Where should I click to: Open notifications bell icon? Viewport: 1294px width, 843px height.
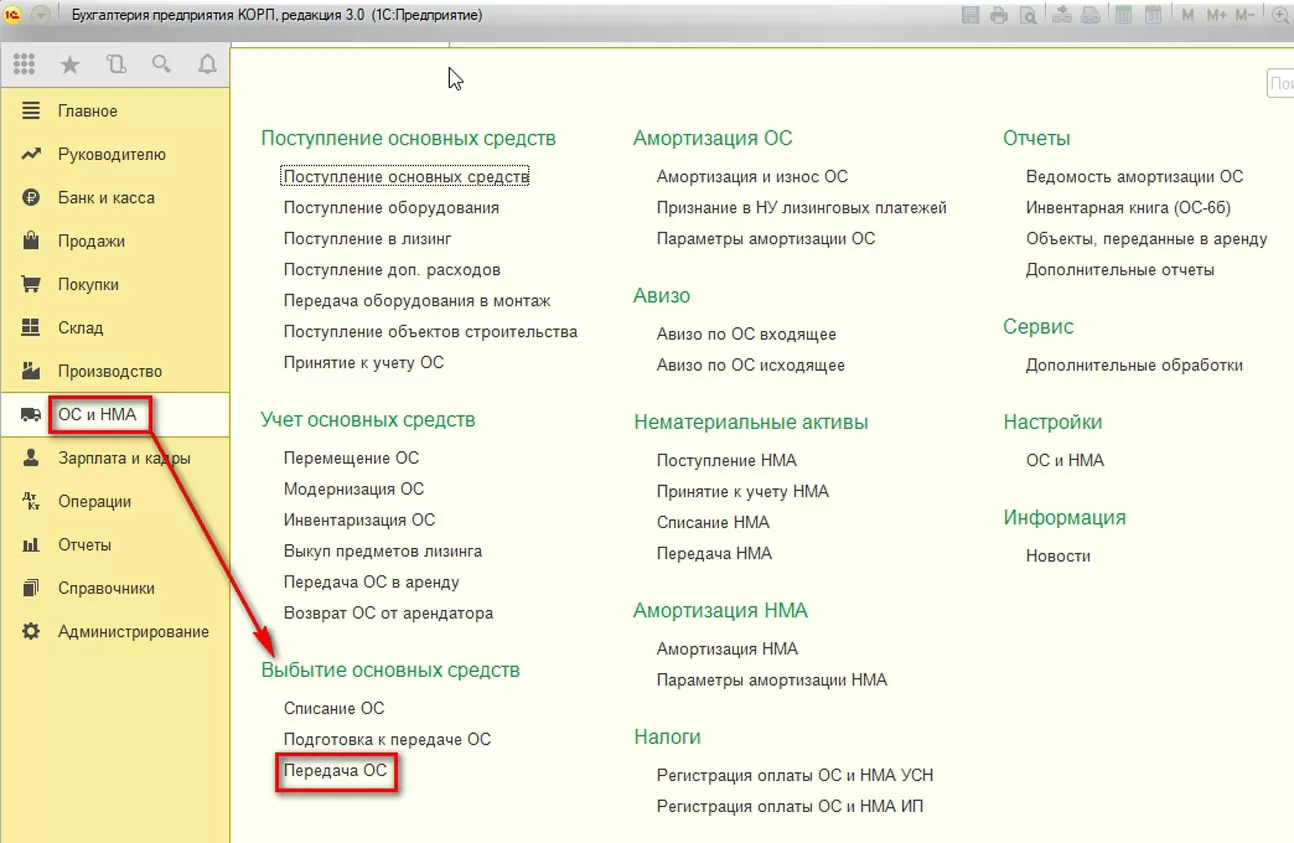[207, 65]
